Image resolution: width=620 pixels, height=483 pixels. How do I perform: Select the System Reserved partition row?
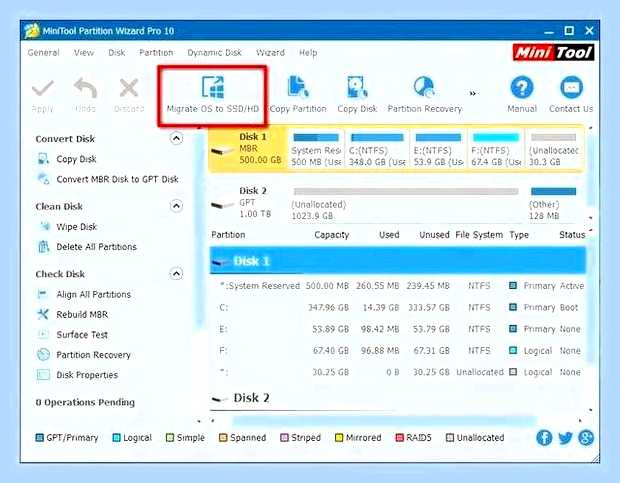tap(400, 286)
